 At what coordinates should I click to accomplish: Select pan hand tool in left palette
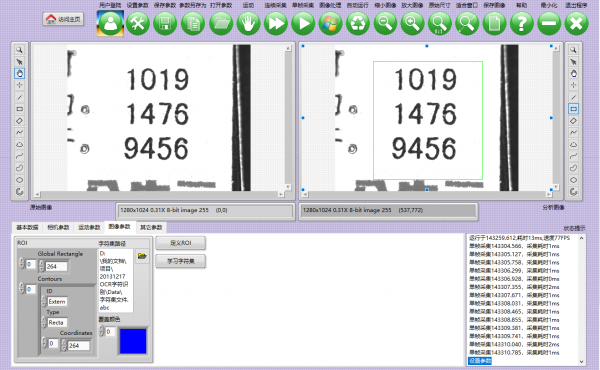[x=19, y=73]
